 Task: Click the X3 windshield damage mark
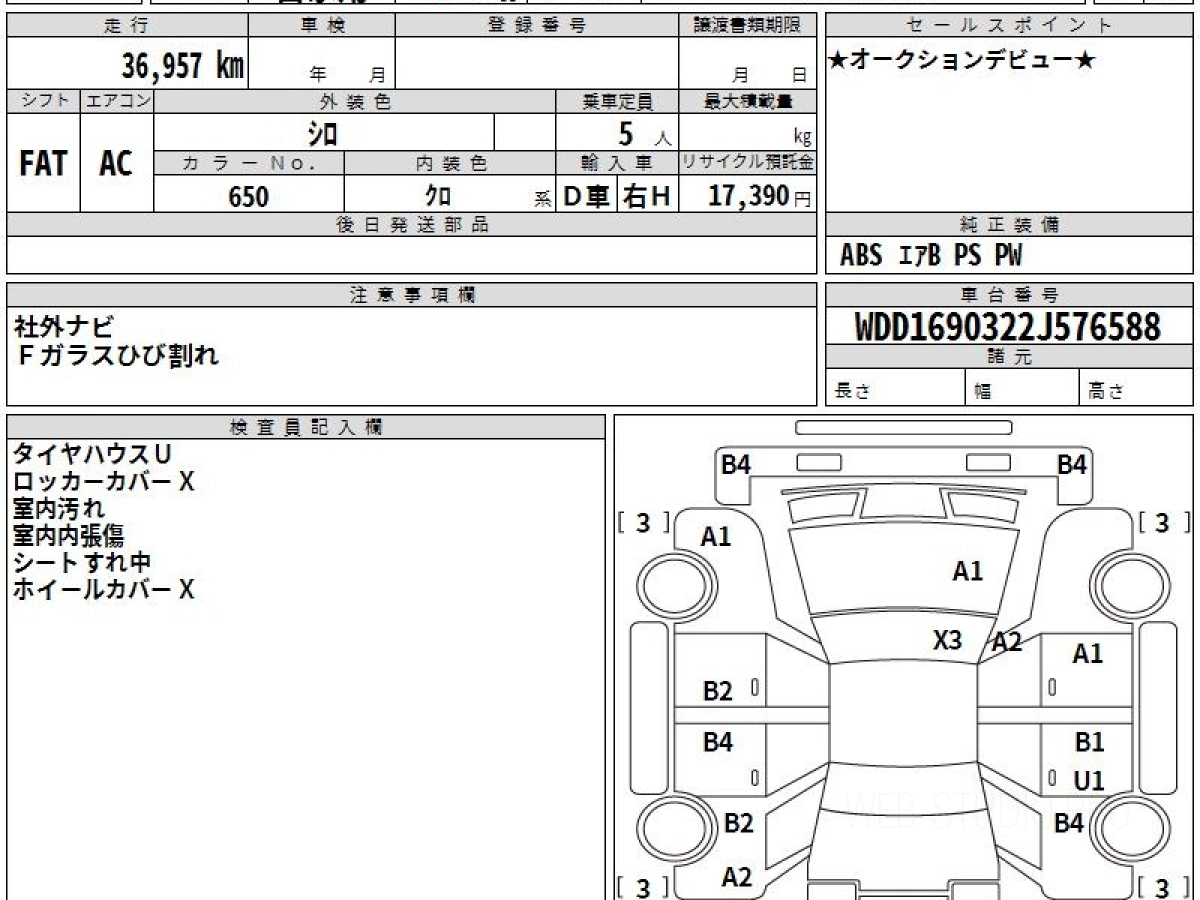point(947,640)
